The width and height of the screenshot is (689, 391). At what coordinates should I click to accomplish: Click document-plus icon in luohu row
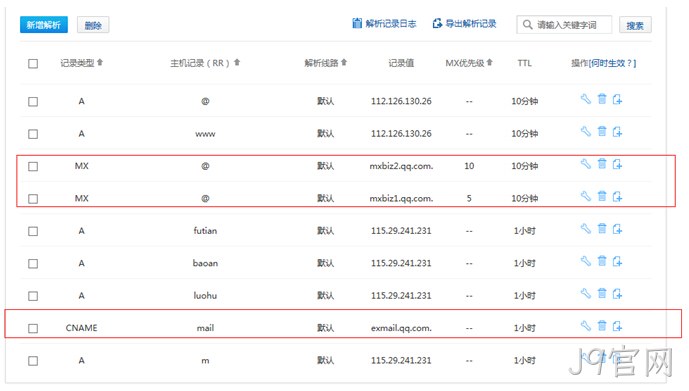coord(617,293)
